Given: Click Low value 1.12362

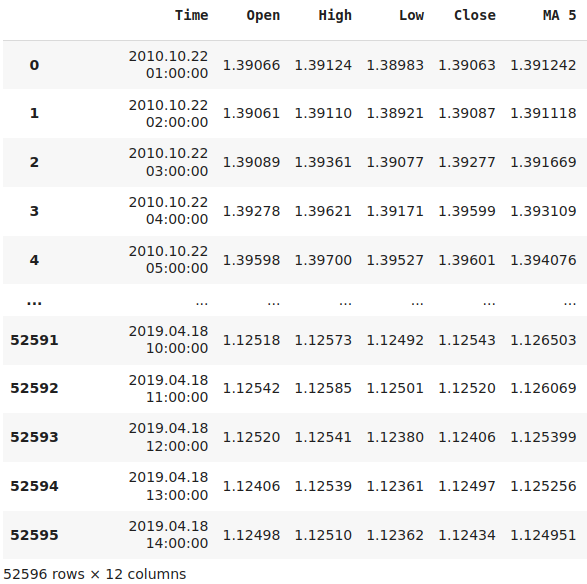Looking at the screenshot, I should 395,535.
